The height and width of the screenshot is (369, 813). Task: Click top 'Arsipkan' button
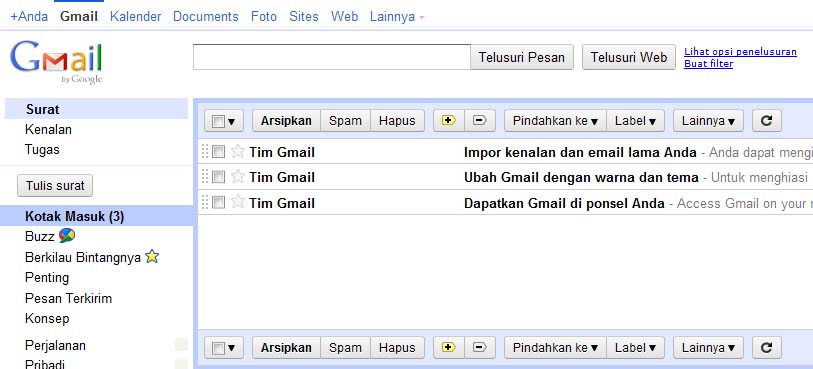point(286,121)
